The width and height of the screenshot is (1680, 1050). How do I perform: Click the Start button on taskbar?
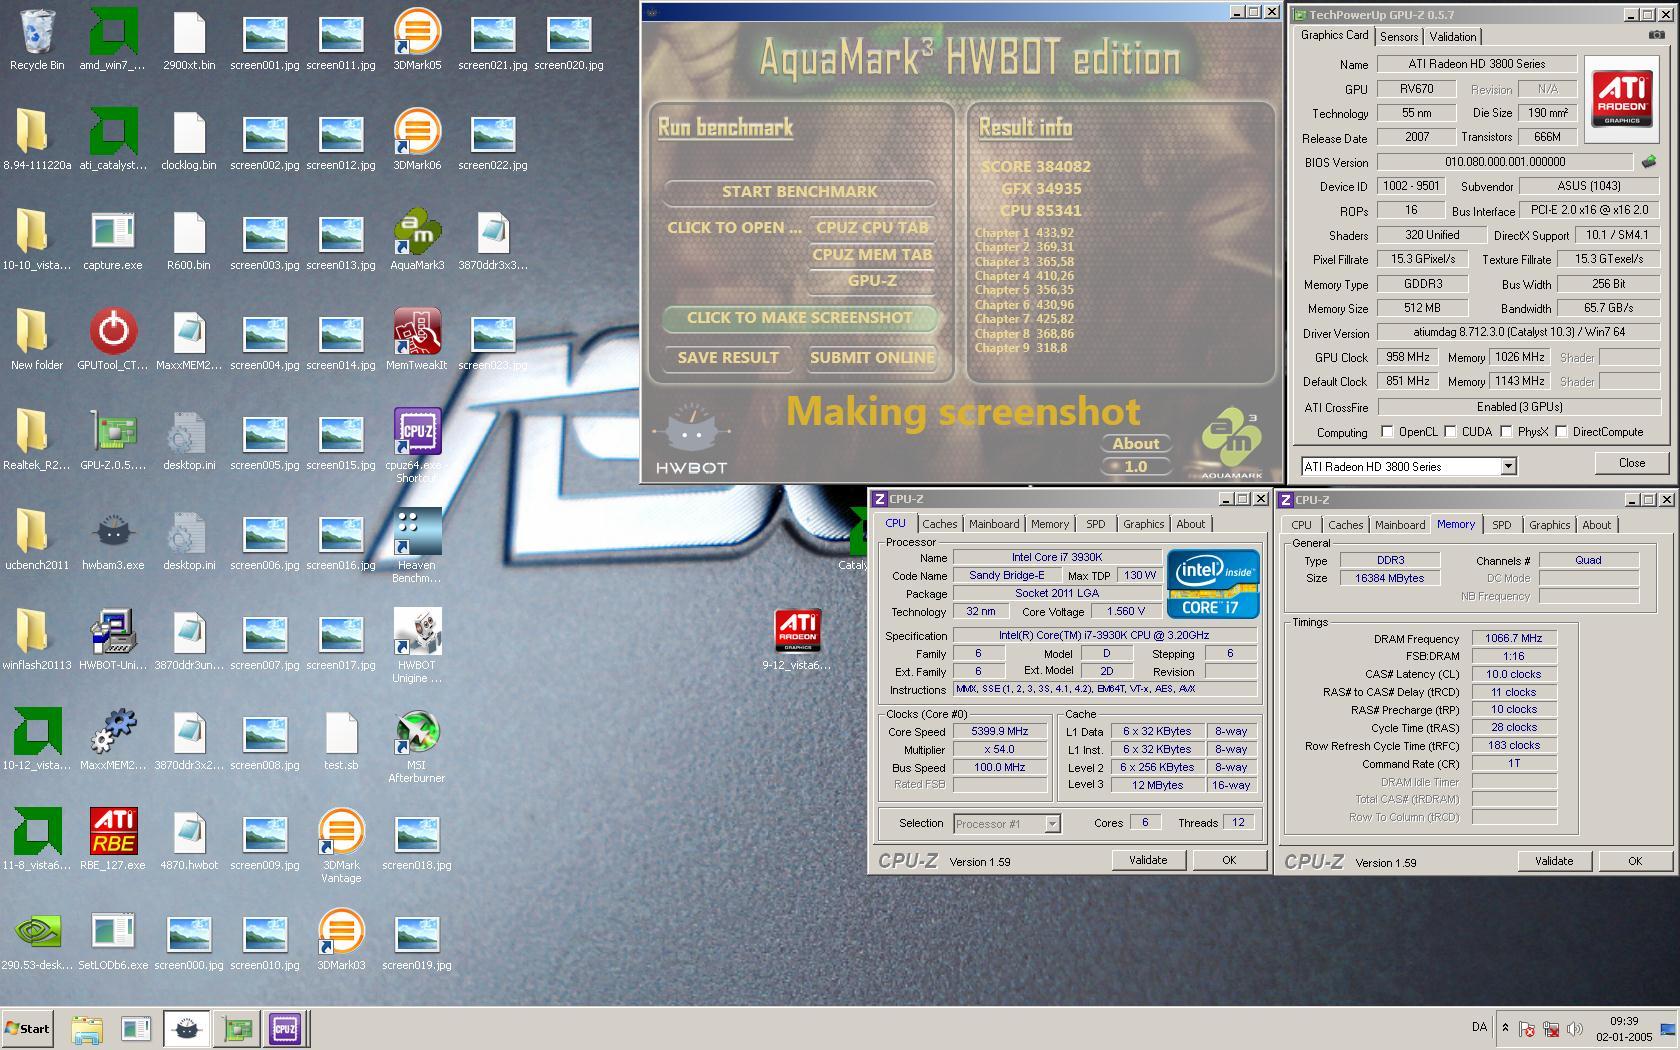click(28, 1028)
